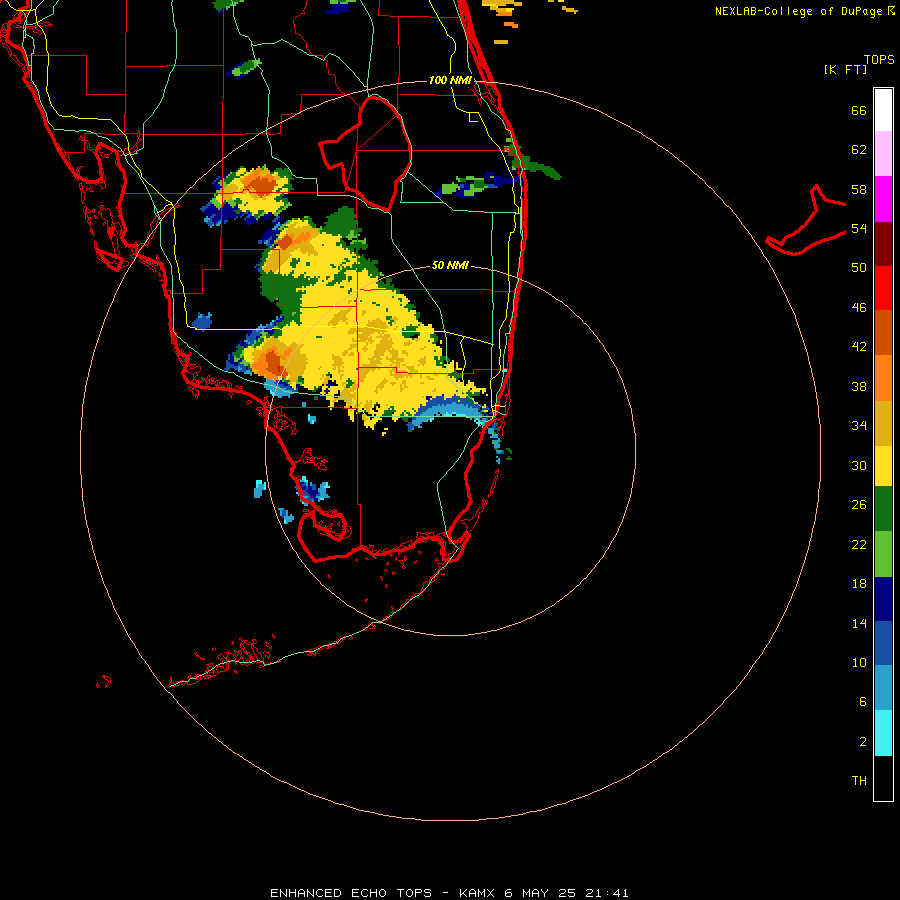Click the [K FT] units label

845,69
